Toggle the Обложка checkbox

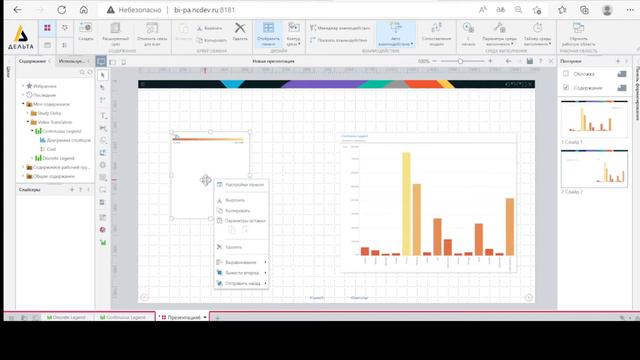coord(566,74)
